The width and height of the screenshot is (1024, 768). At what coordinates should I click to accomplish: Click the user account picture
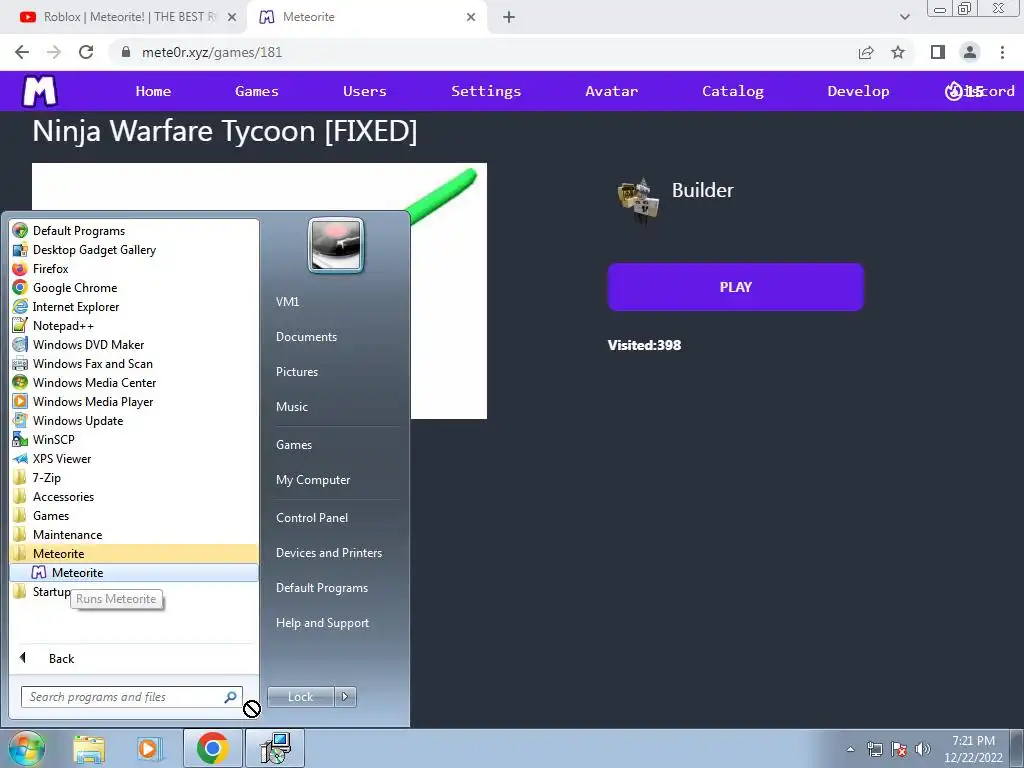(x=336, y=245)
